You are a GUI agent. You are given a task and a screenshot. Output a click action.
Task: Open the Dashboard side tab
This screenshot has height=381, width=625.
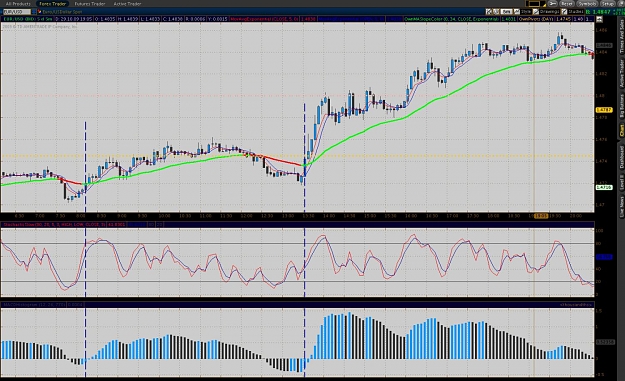[x=621, y=156]
